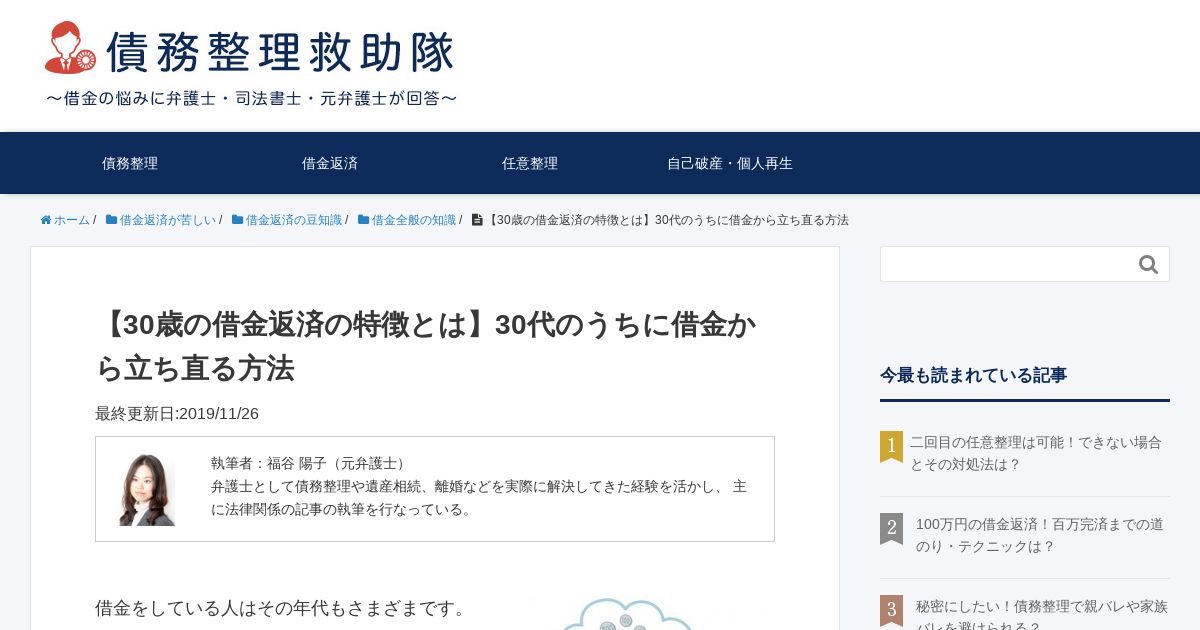Image resolution: width=1200 pixels, height=630 pixels.
Task: Open the 任意整理 menu item
Action: tap(530, 163)
